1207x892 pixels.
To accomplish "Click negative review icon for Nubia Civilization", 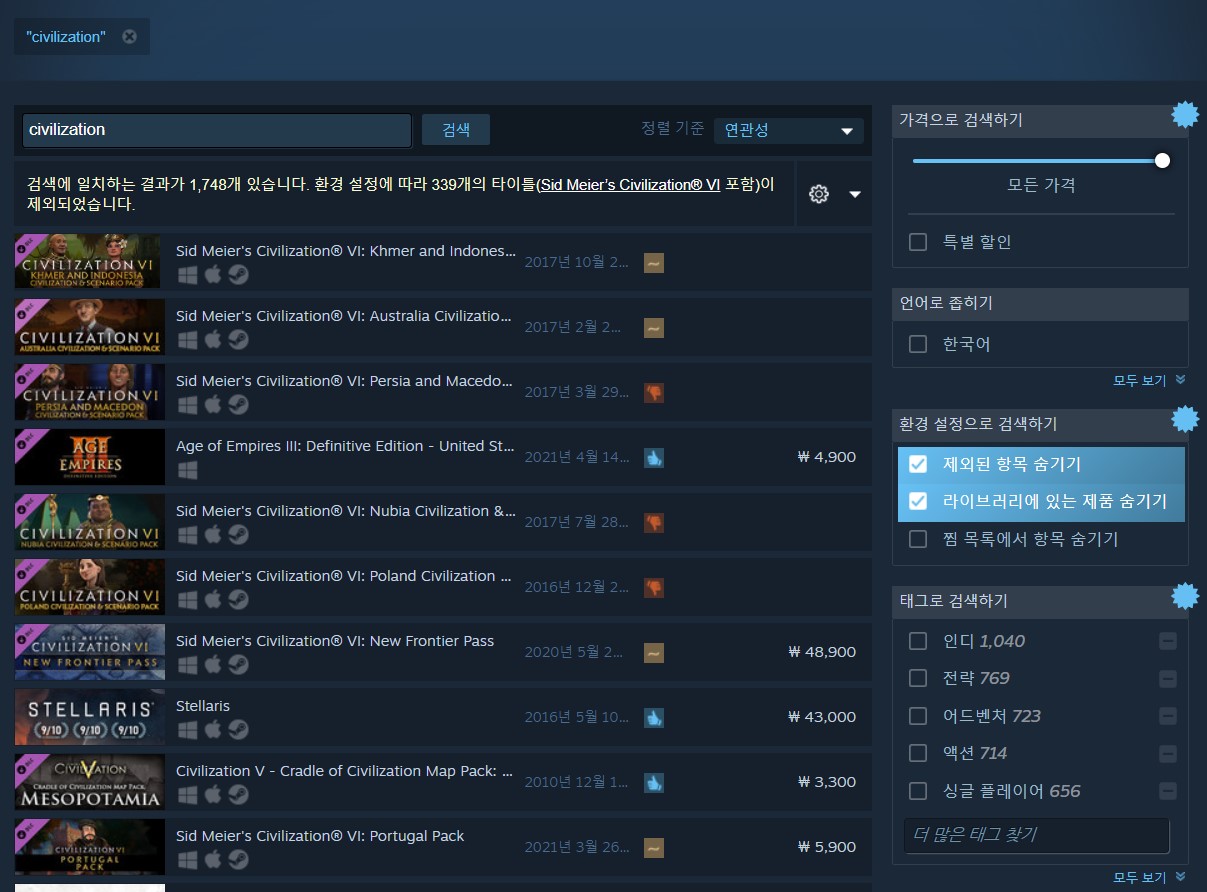I will click(x=653, y=523).
